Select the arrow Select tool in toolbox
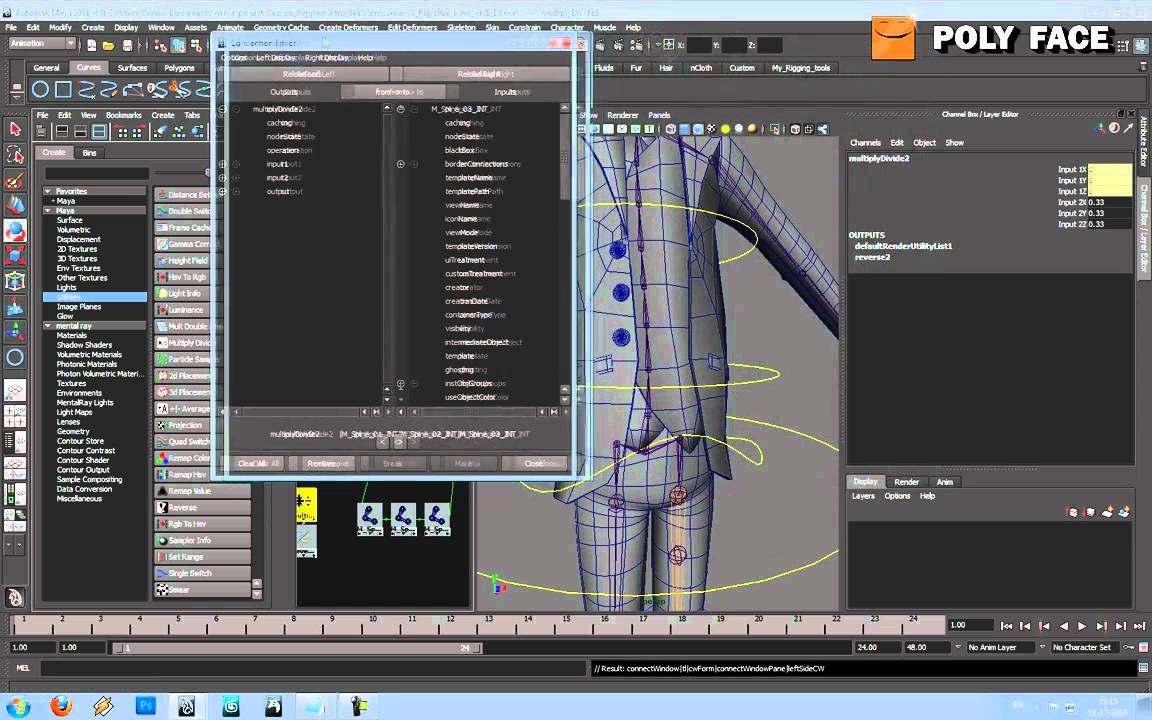Image resolution: width=1152 pixels, height=720 pixels. (x=15, y=130)
